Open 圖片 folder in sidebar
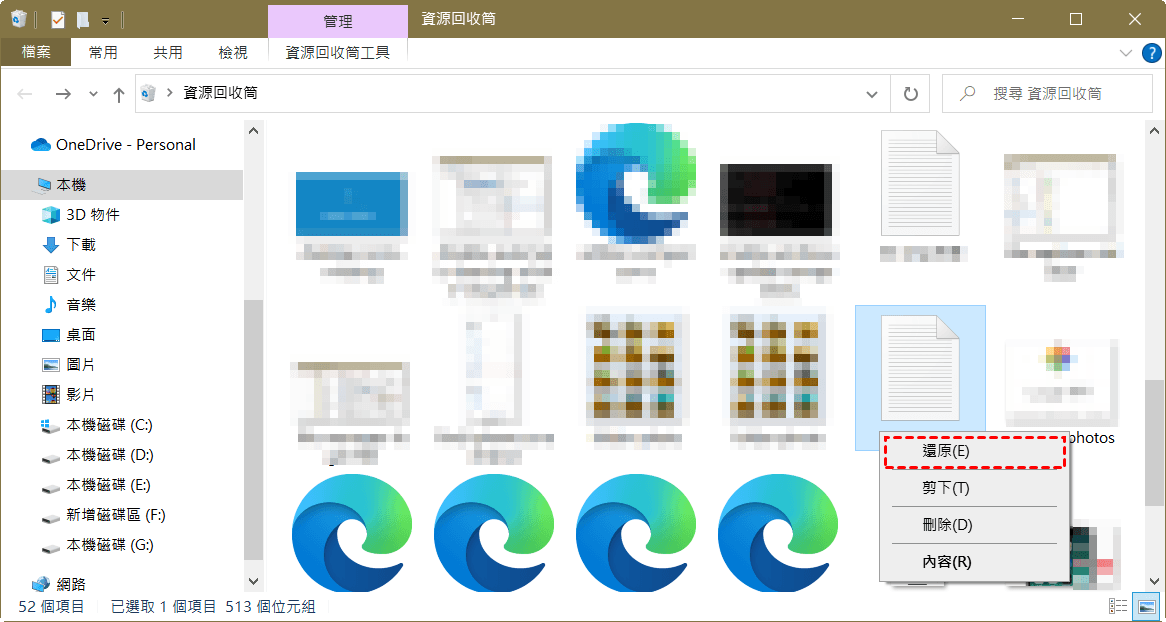 (x=68, y=365)
